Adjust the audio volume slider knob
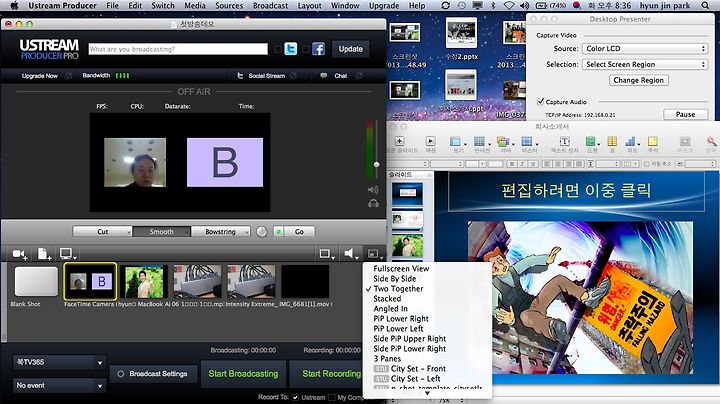The height and width of the screenshot is (404, 720). pos(377,164)
